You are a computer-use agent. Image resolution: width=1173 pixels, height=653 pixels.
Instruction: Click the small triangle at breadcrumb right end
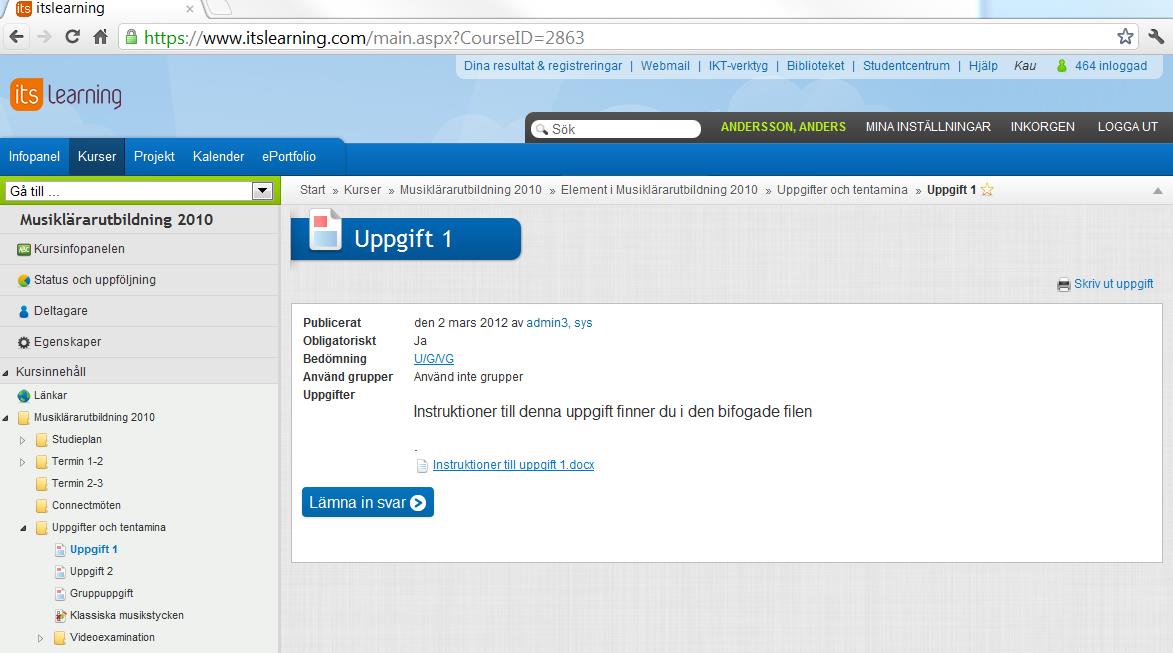(x=1157, y=191)
